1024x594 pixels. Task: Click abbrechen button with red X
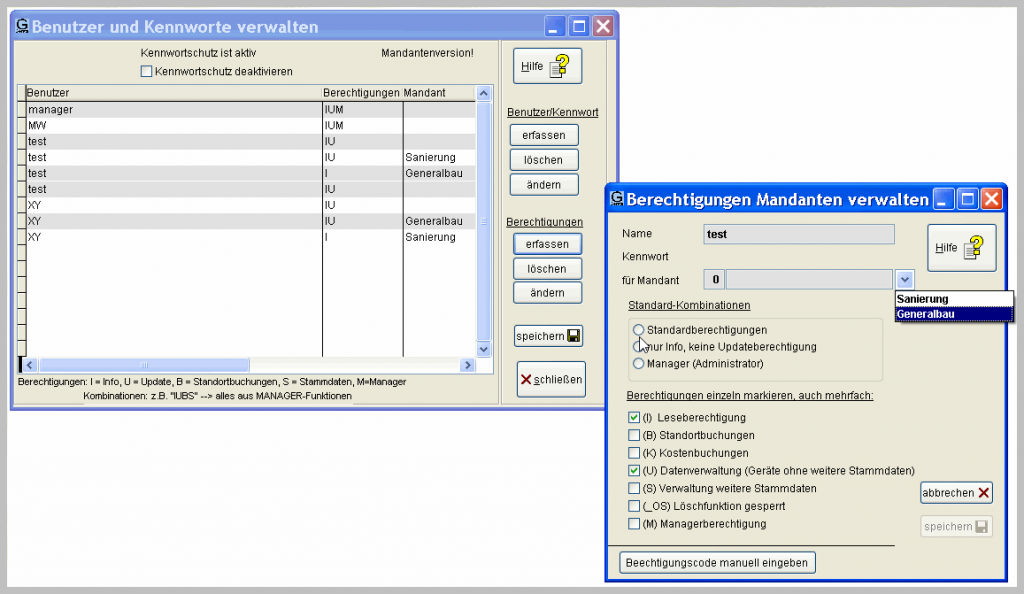point(956,493)
